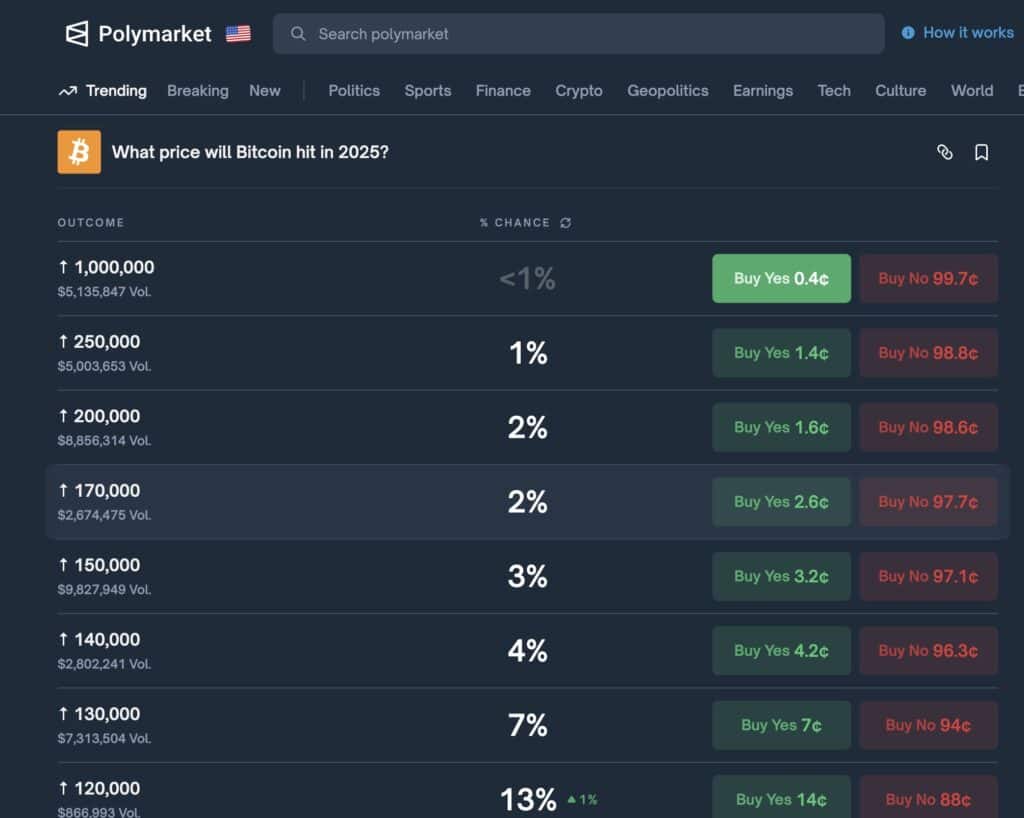Click the <1% chance value
1024x818 pixels.
click(528, 279)
